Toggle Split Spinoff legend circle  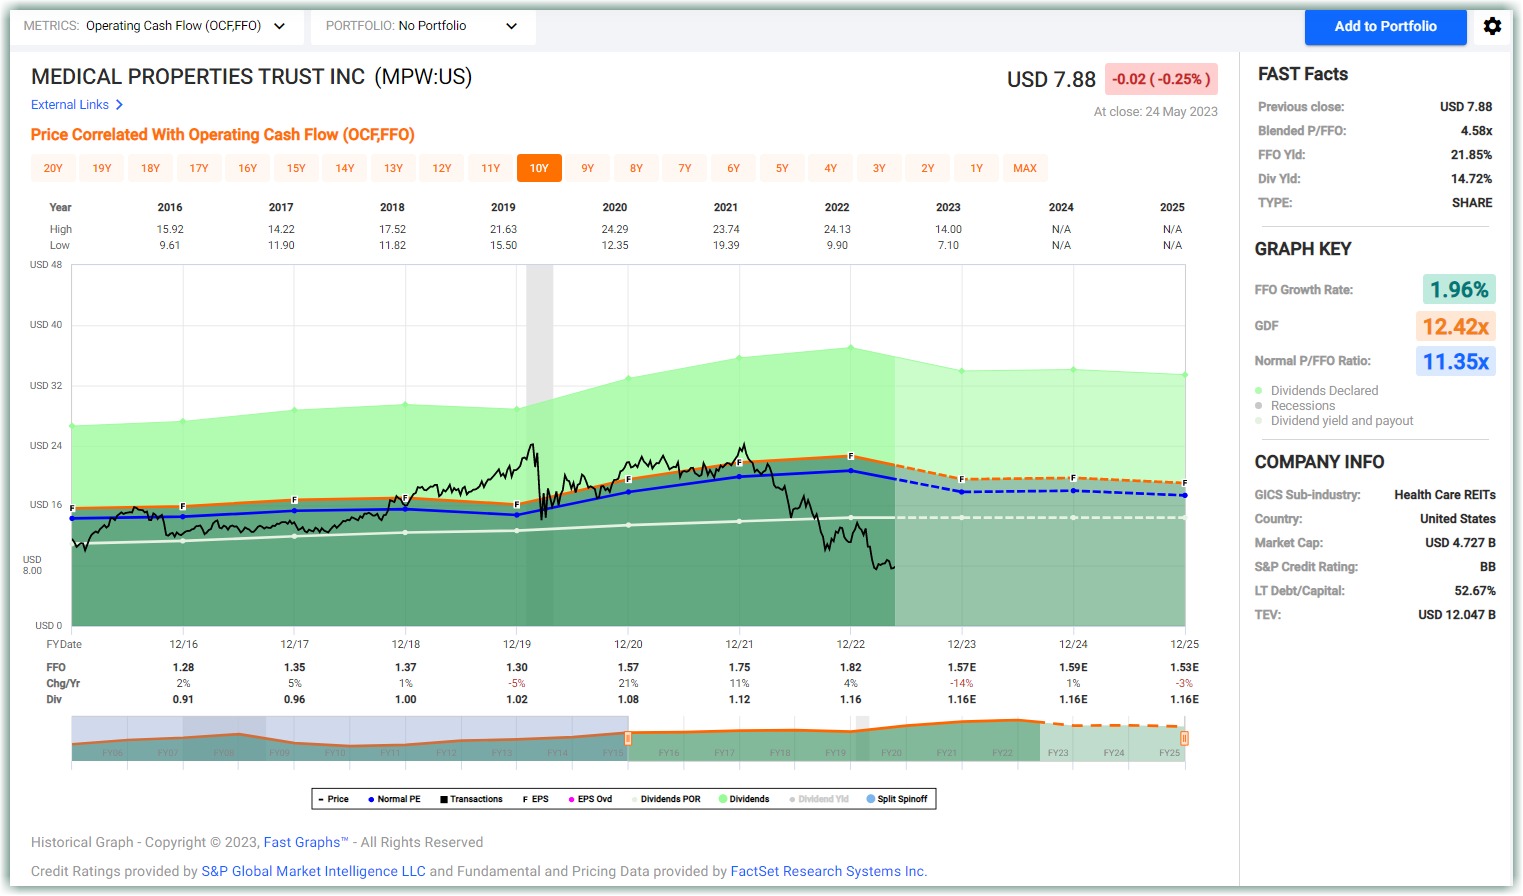point(870,799)
